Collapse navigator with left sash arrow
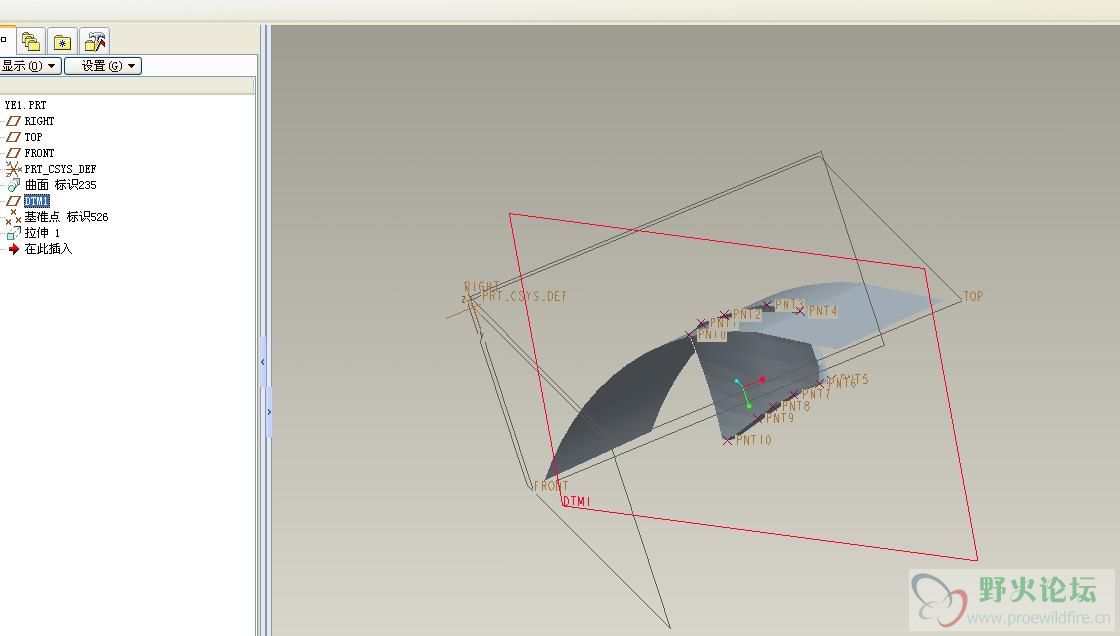The width and height of the screenshot is (1120, 636). pyautogui.click(x=262, y=362)
